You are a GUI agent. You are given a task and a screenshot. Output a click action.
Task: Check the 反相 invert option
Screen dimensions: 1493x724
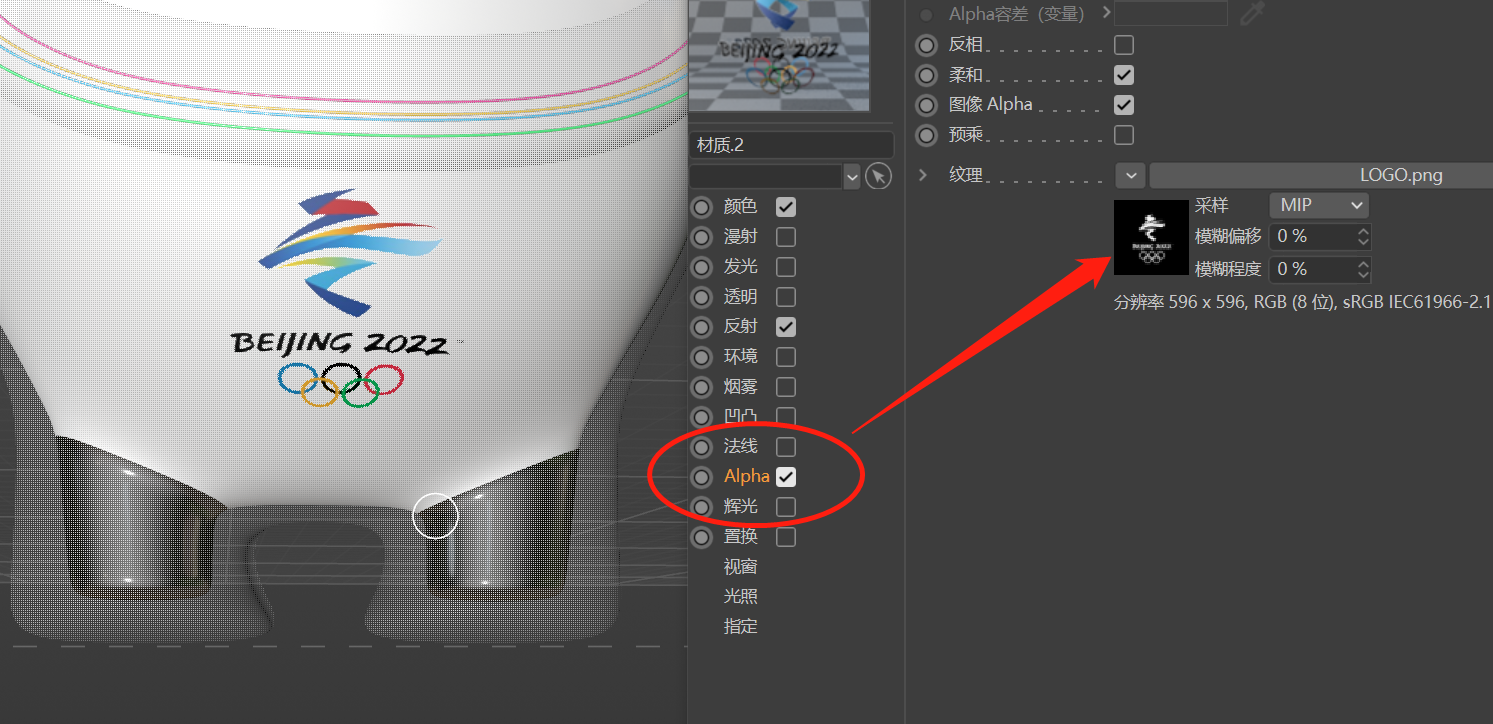click(x=1124, y=45)
